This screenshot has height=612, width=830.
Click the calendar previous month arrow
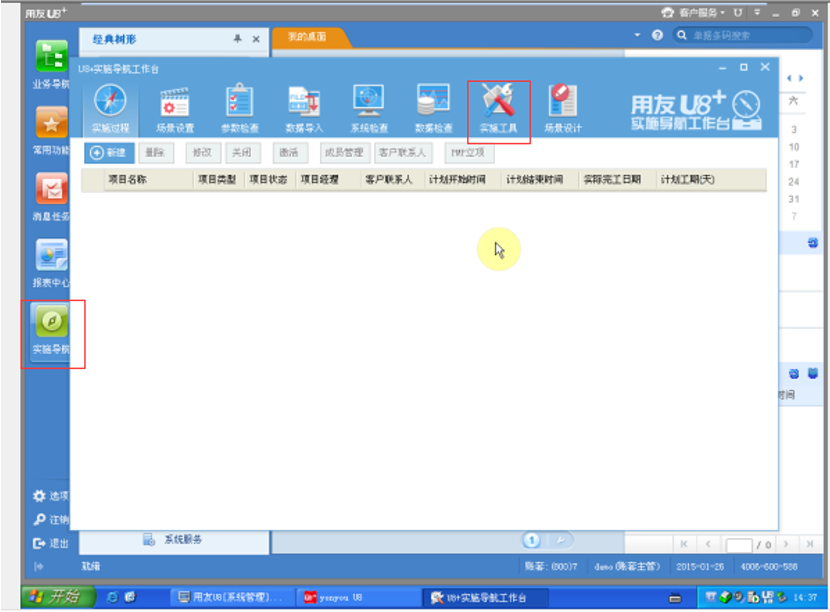coord(789,78)
